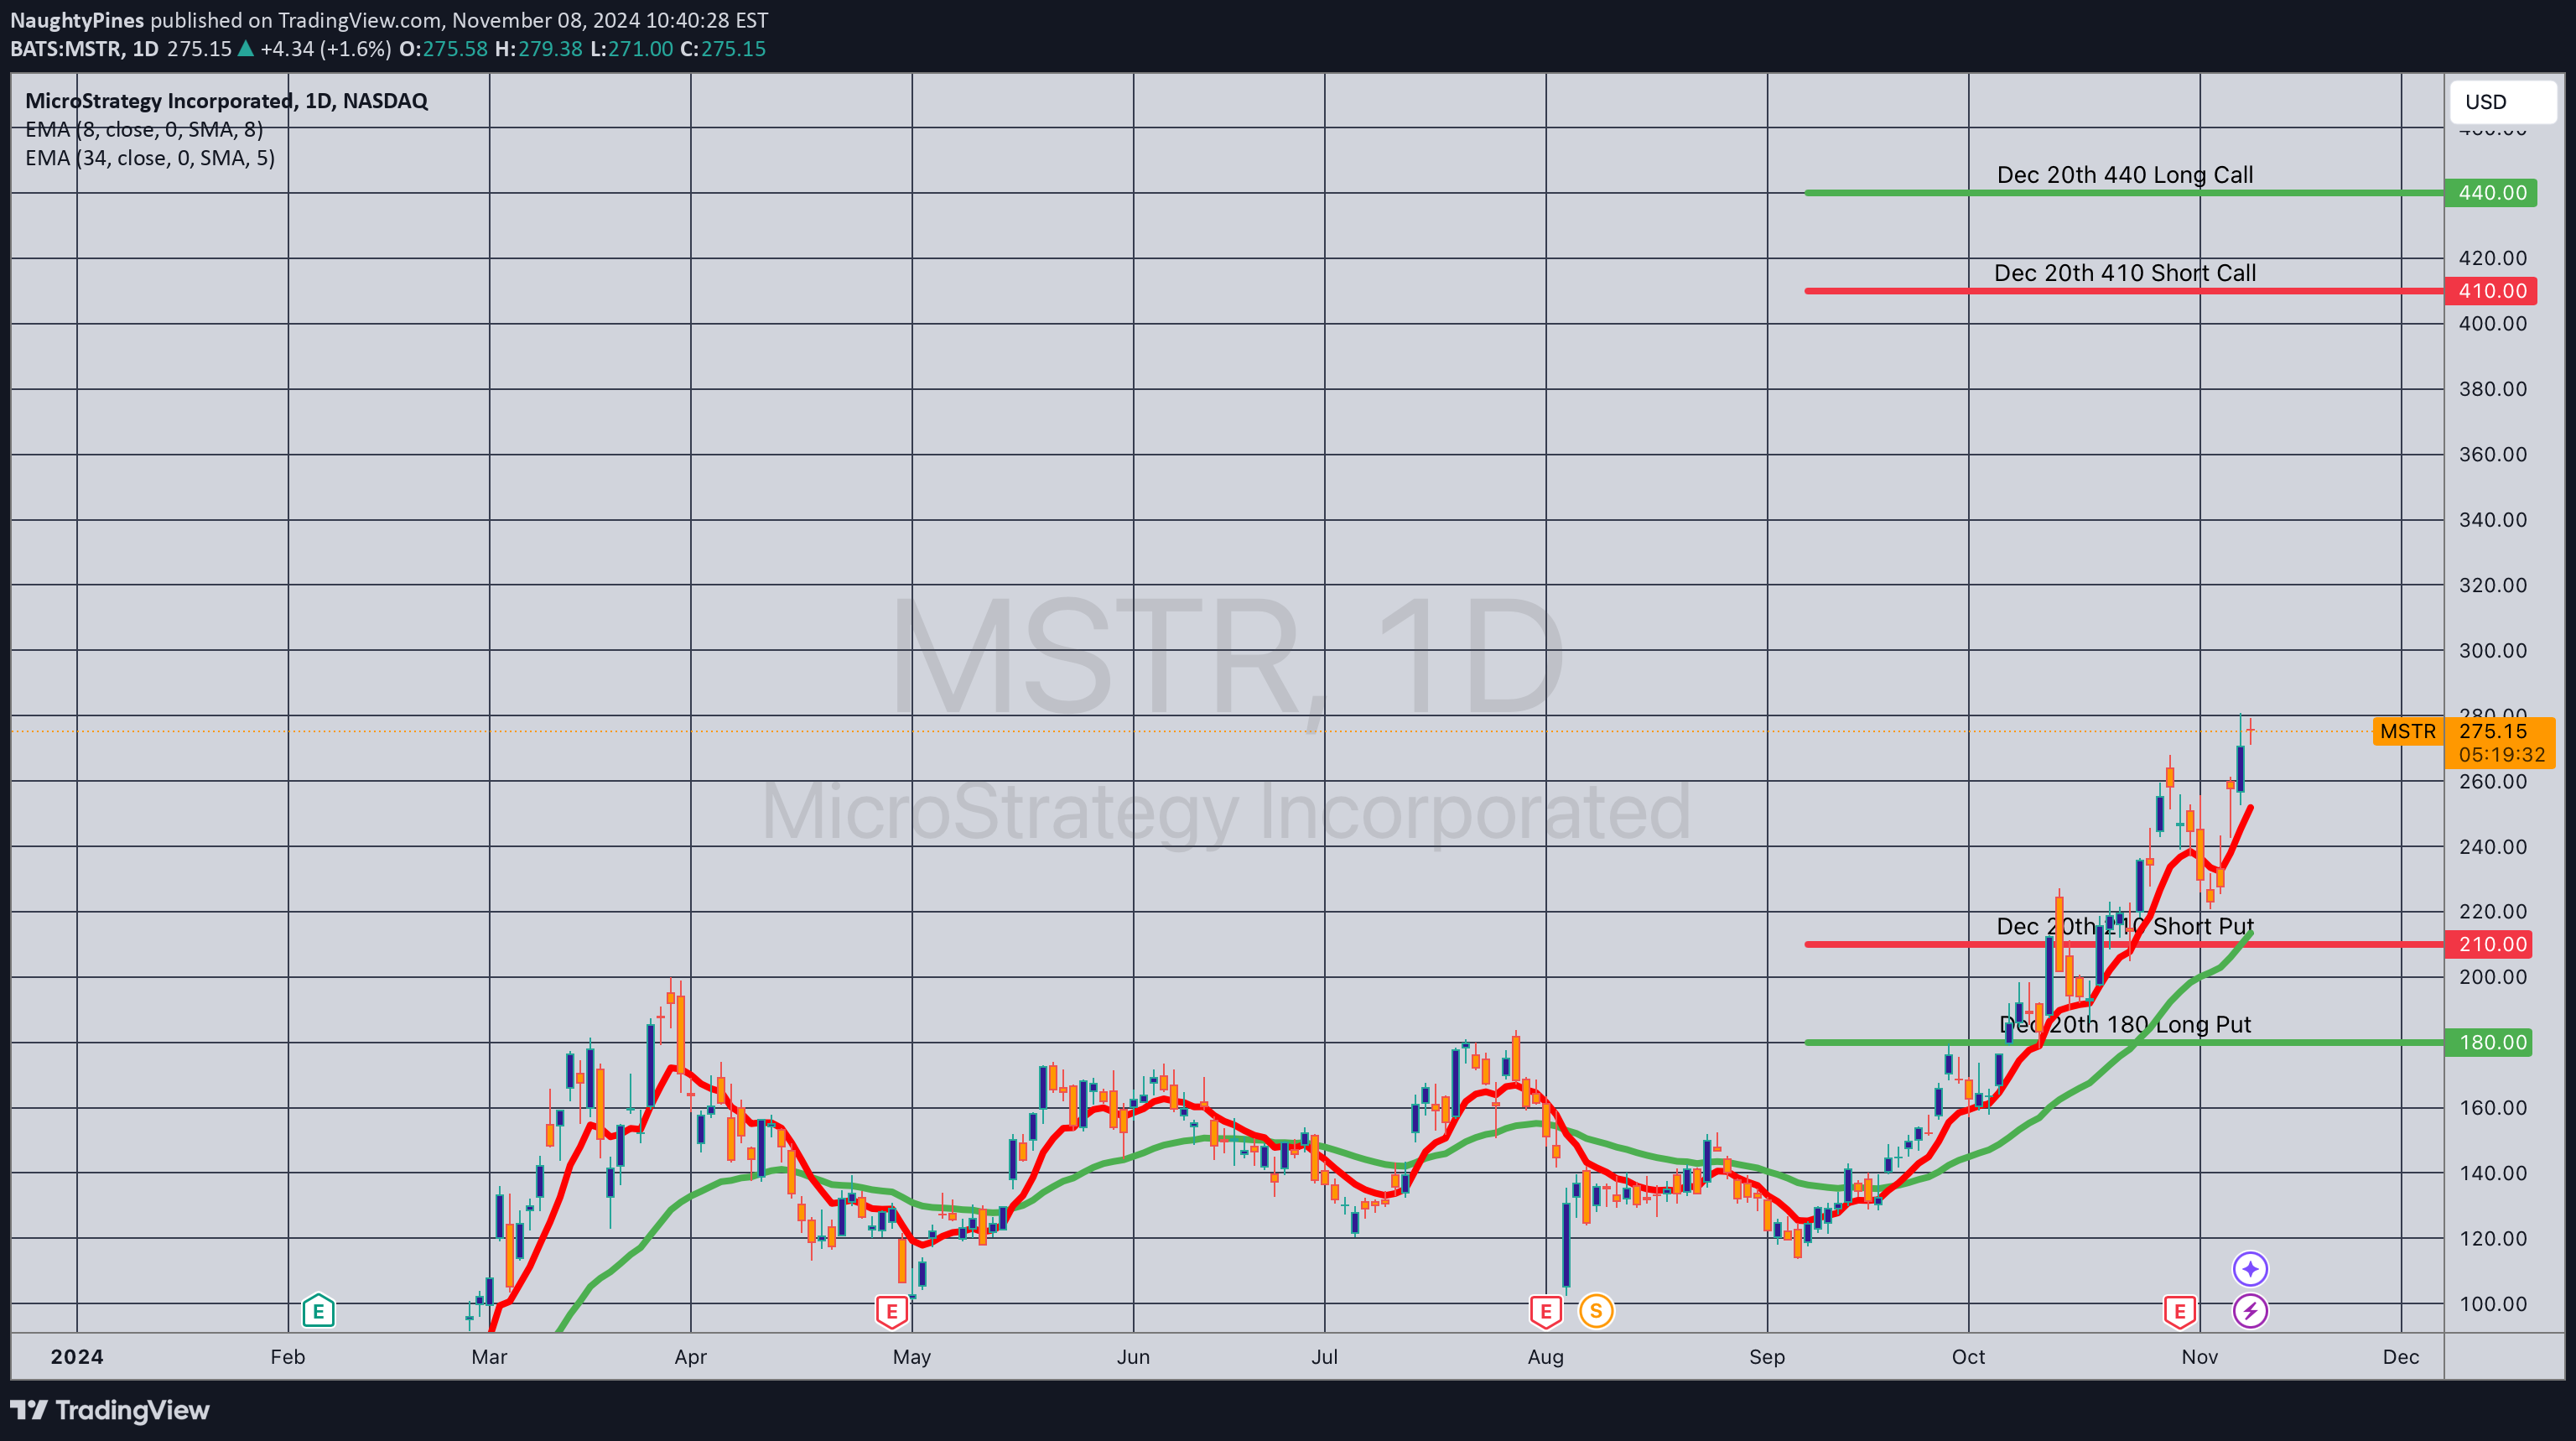Click the Oct label on time axis
The image size is (2576, 1441).
(1968, 1357)
